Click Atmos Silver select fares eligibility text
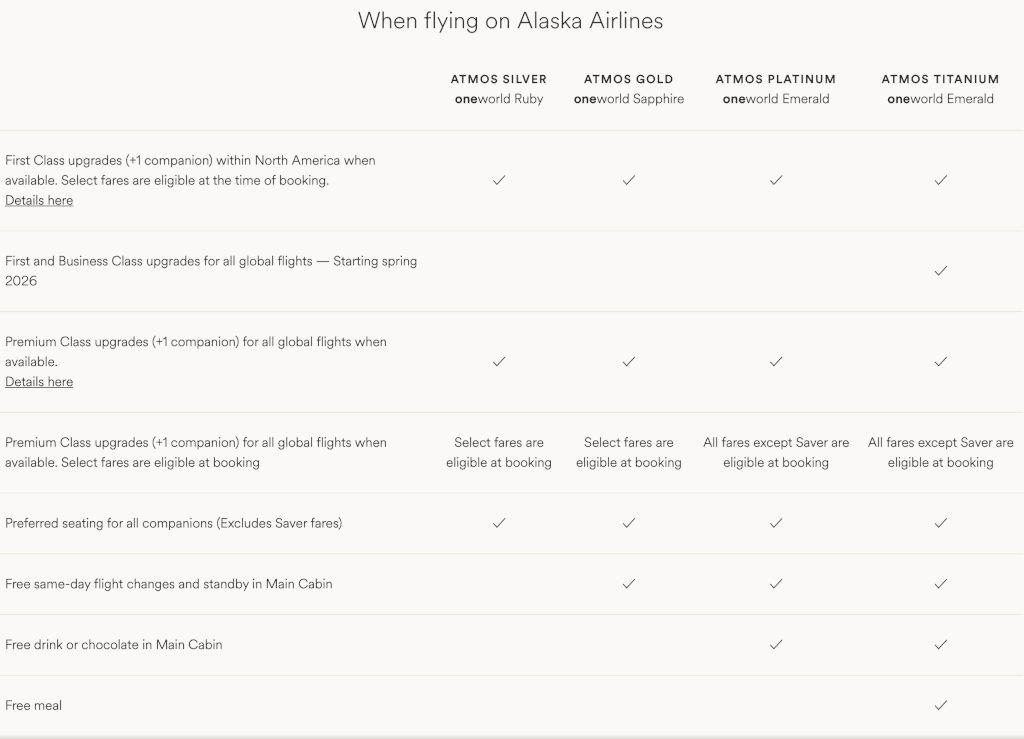Screen dimensions: 1024x739 [x=499, y=452]
